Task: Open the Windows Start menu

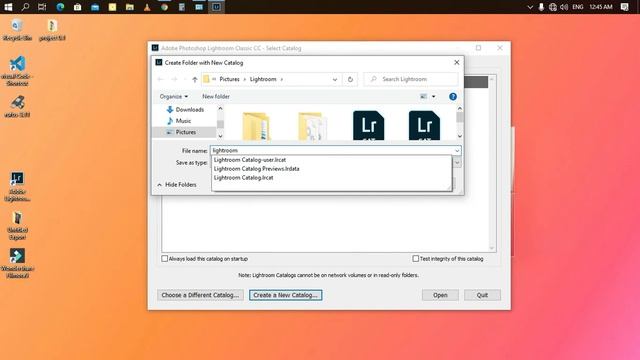Action: [8, 7]
